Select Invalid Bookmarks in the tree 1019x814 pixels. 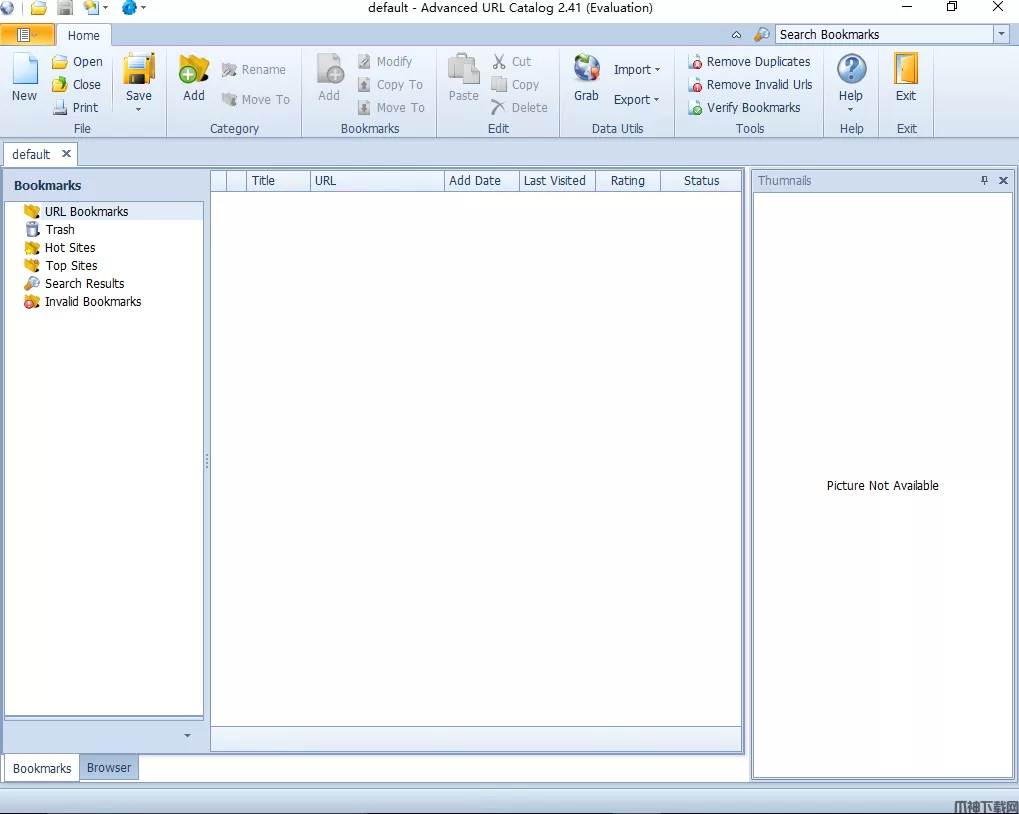click(x=83, y=301)
